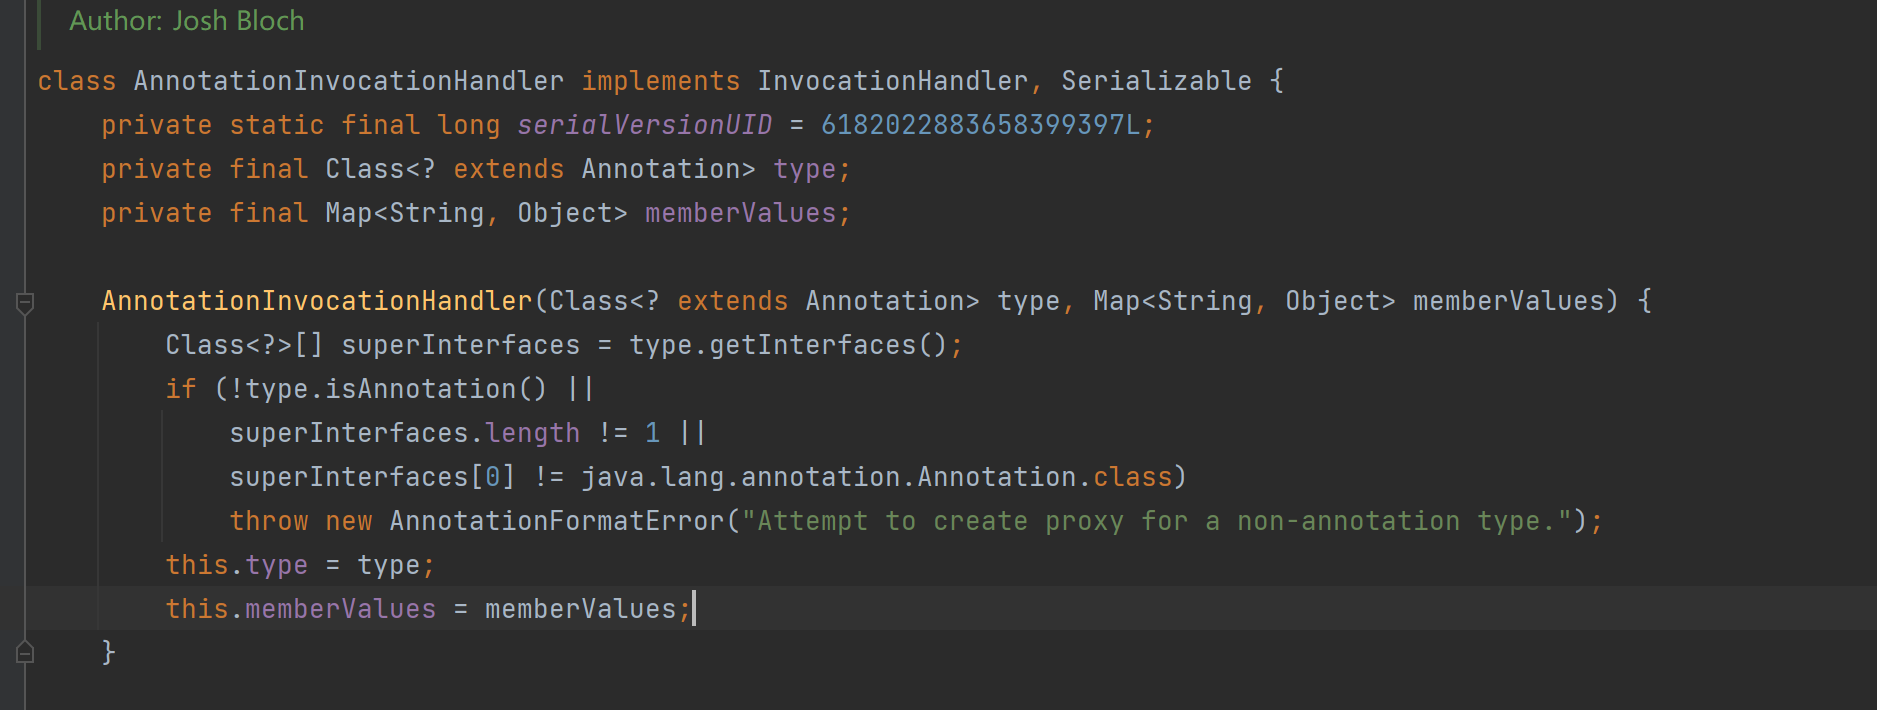The width and height of the screenshot is (1877, 710).
Task: Click the "Author: Josh Bloch" doc comment
Action: (x=187, y=21)
